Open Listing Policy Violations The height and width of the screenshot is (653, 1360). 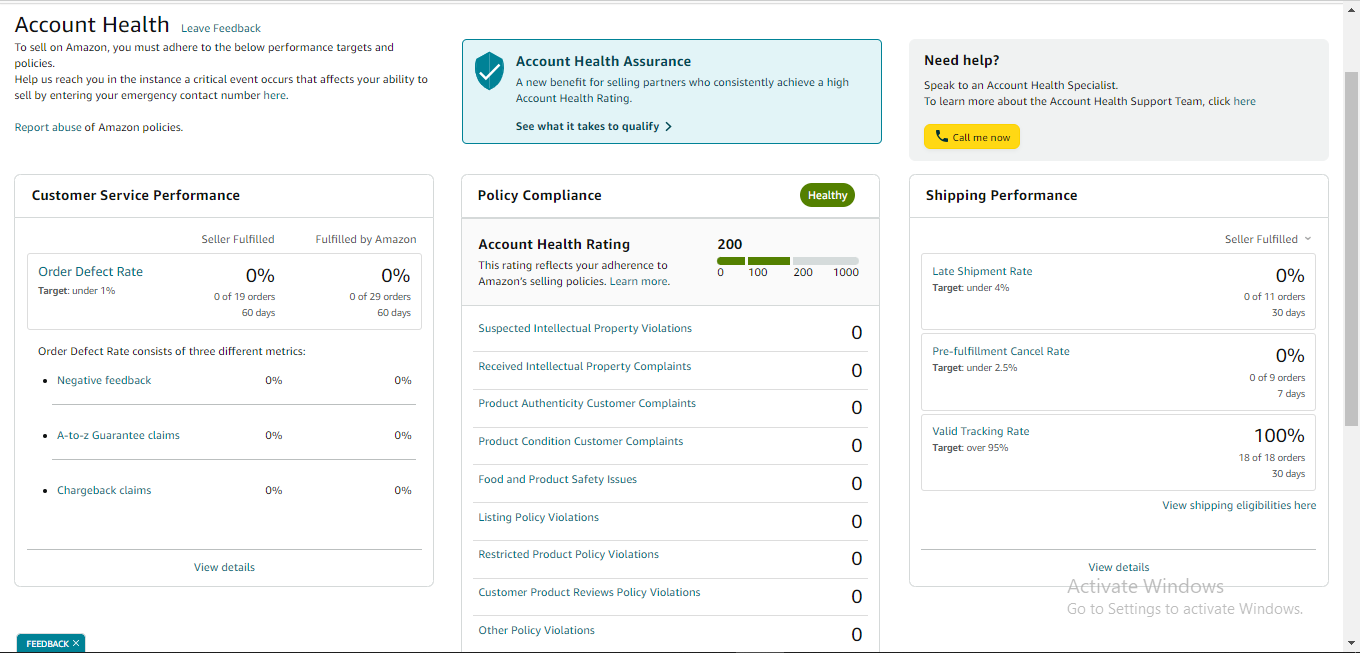pyautogui.click(x=538, y=518)
